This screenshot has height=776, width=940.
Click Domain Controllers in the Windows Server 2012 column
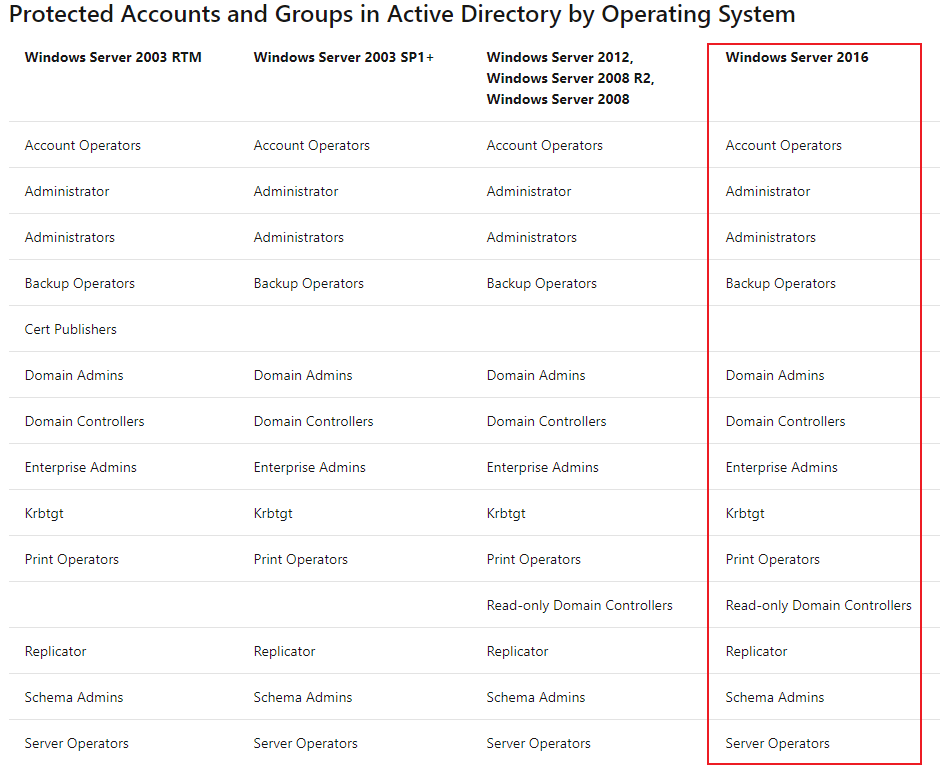coord(546,421)
